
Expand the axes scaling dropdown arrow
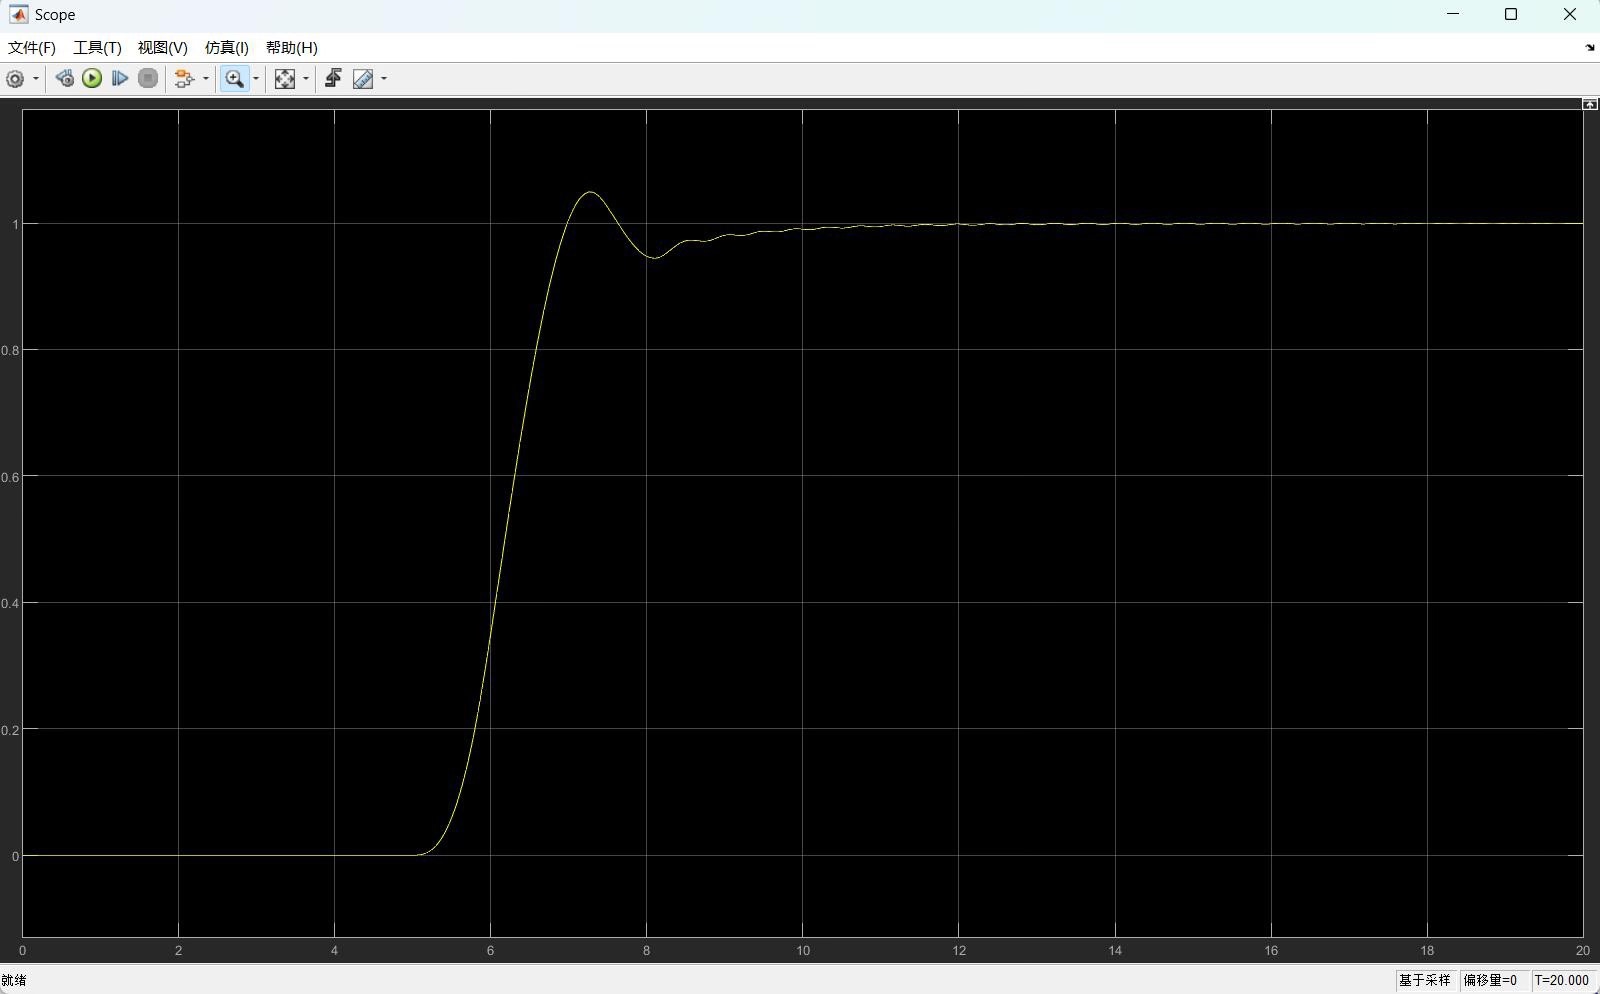click(306, 79)
